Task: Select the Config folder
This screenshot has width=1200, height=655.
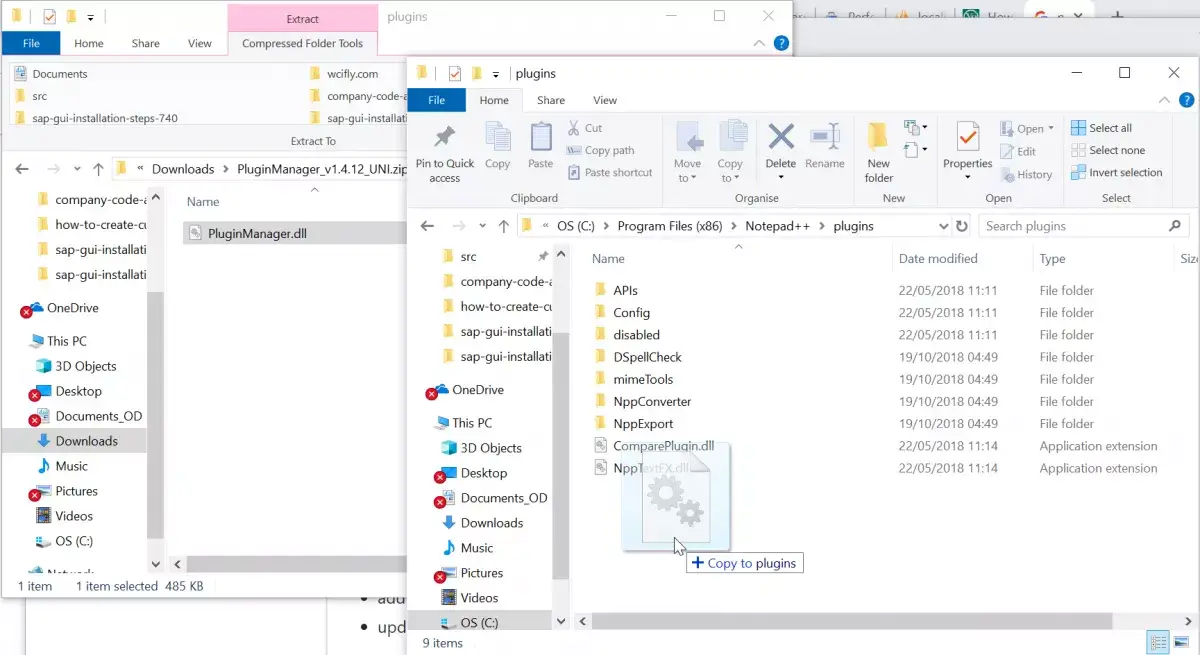Action: 632,312
